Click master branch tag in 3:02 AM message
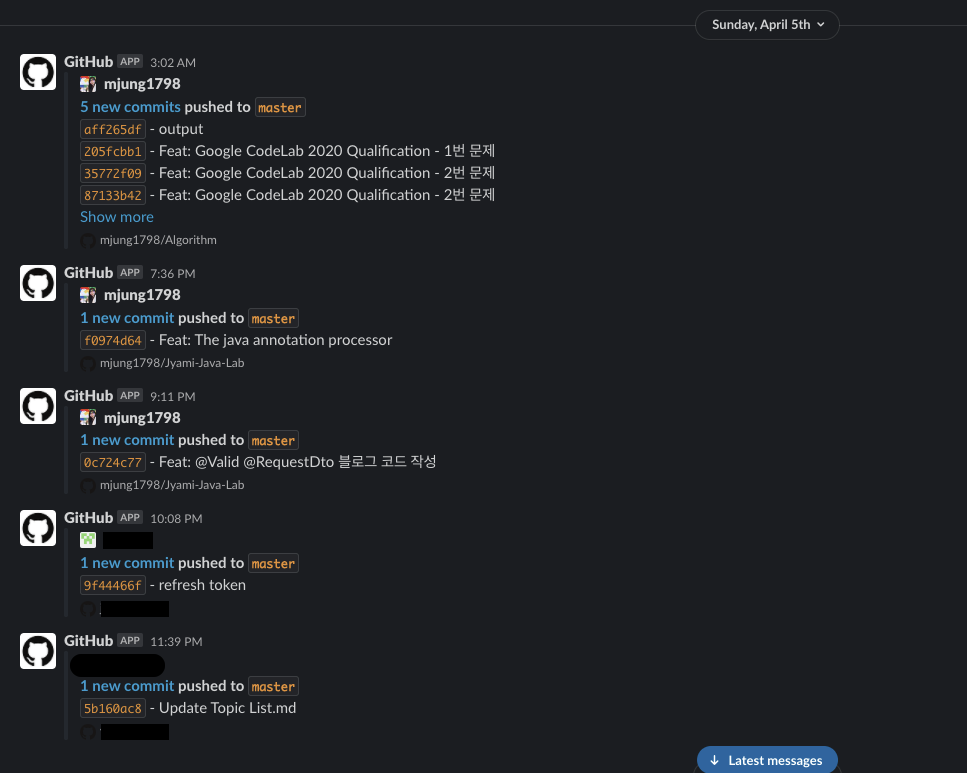 (280, 107)
